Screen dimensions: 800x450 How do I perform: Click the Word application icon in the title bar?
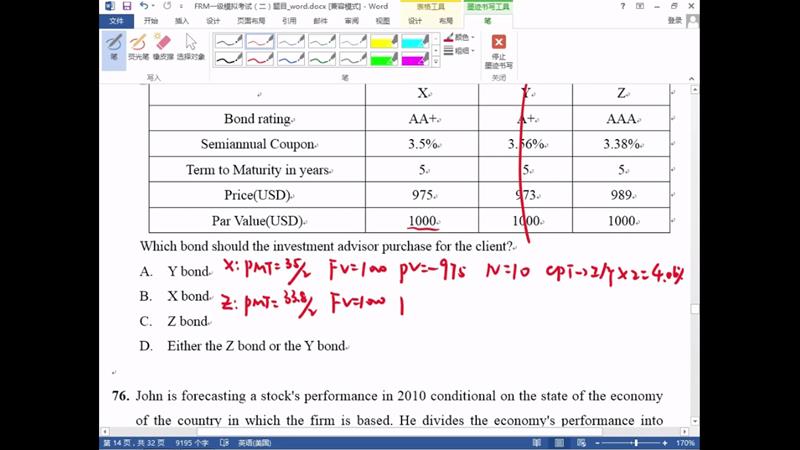click(110, 6)
